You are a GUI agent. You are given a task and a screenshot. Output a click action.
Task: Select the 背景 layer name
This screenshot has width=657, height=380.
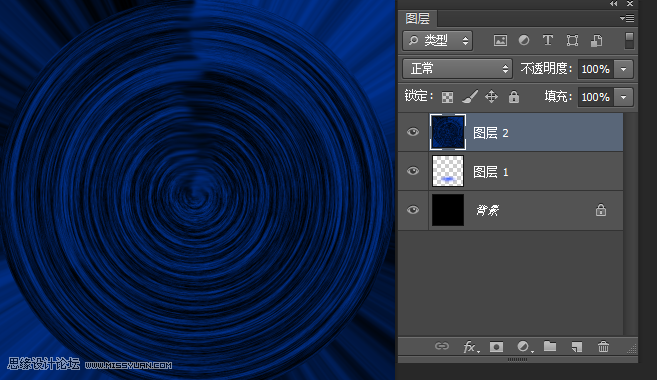(x=487, y=210)
